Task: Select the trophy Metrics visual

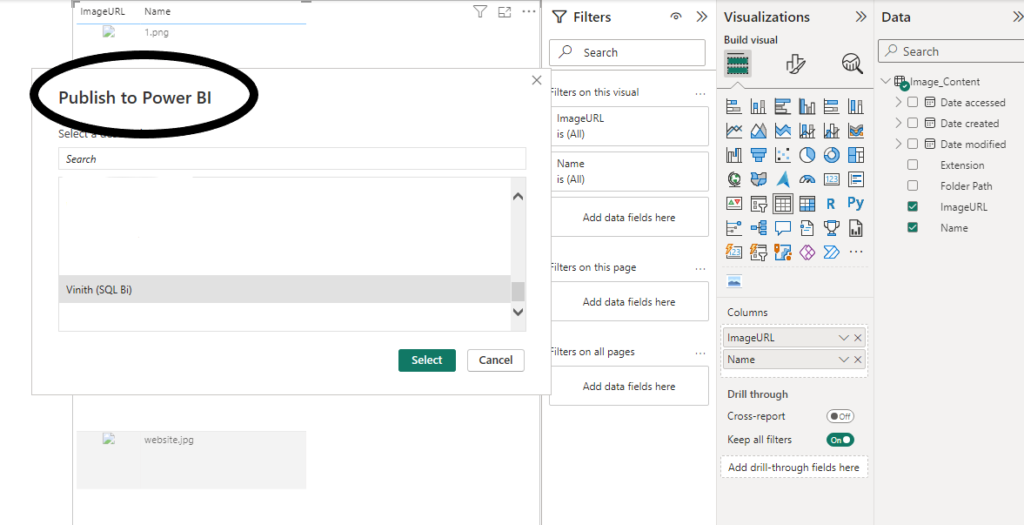Action: tap(831, 228)
